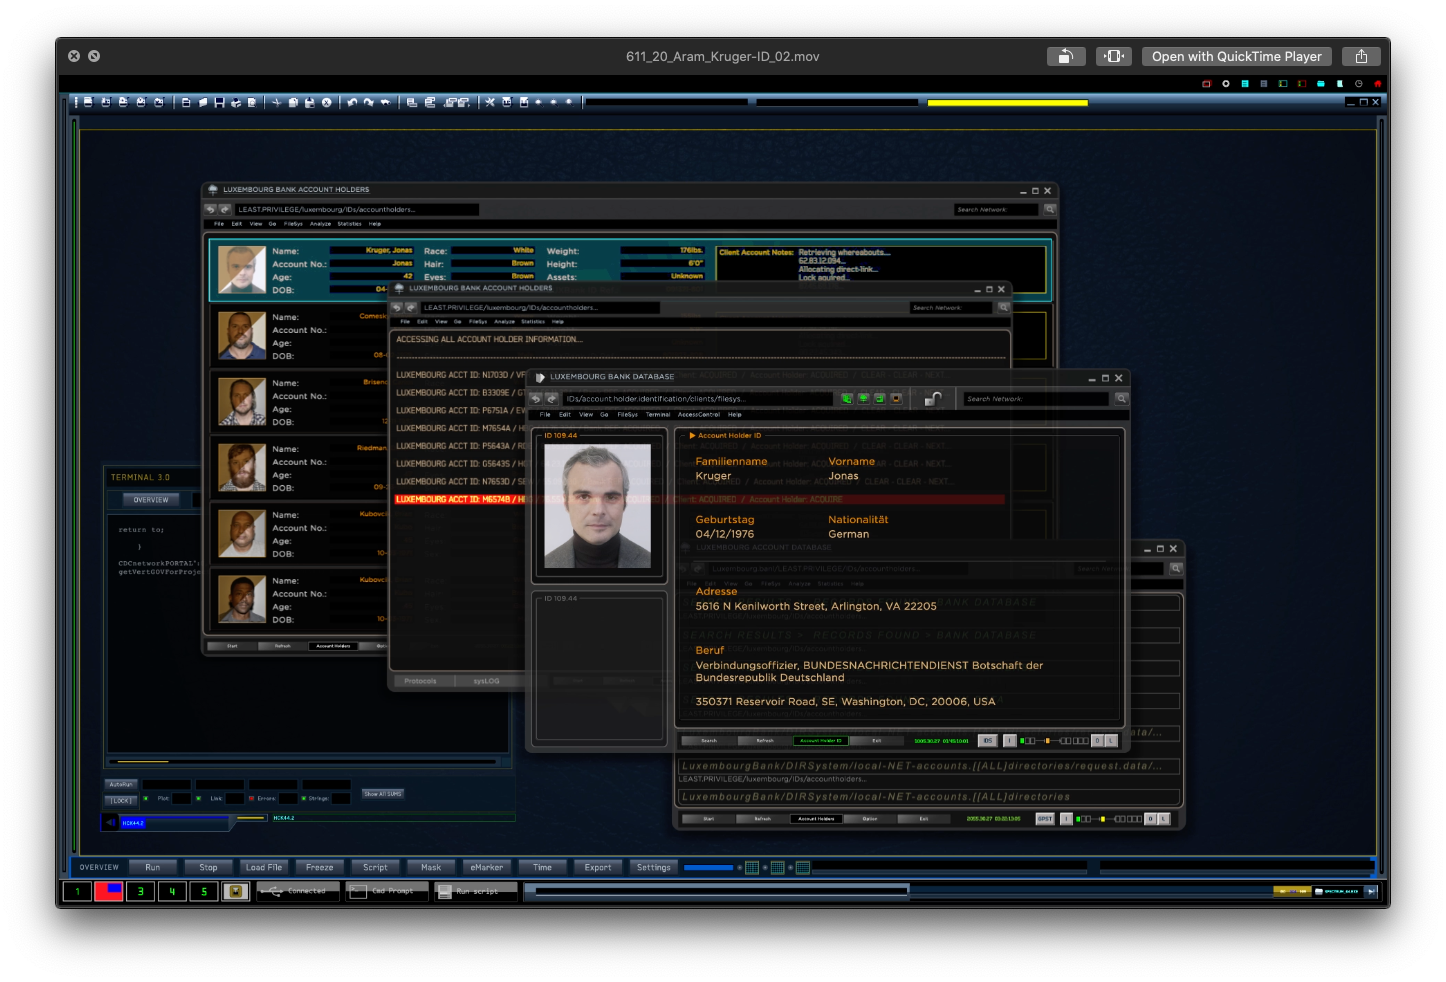Click the undo arrow in top toolbar

[x=352, y=102]
